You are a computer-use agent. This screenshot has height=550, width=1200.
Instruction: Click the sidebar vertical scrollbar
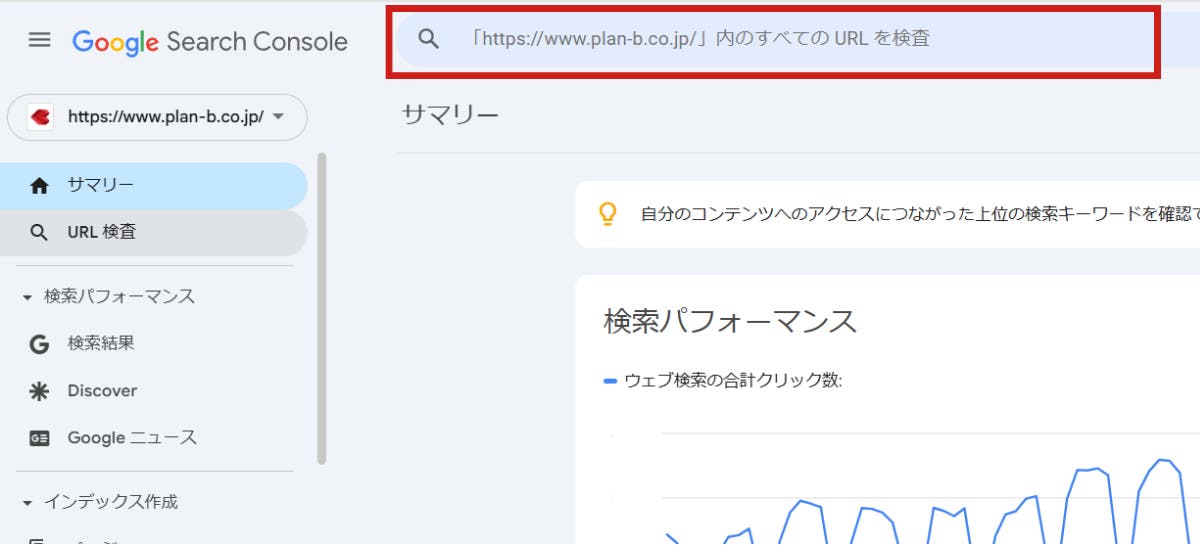(x=321, y=308)
